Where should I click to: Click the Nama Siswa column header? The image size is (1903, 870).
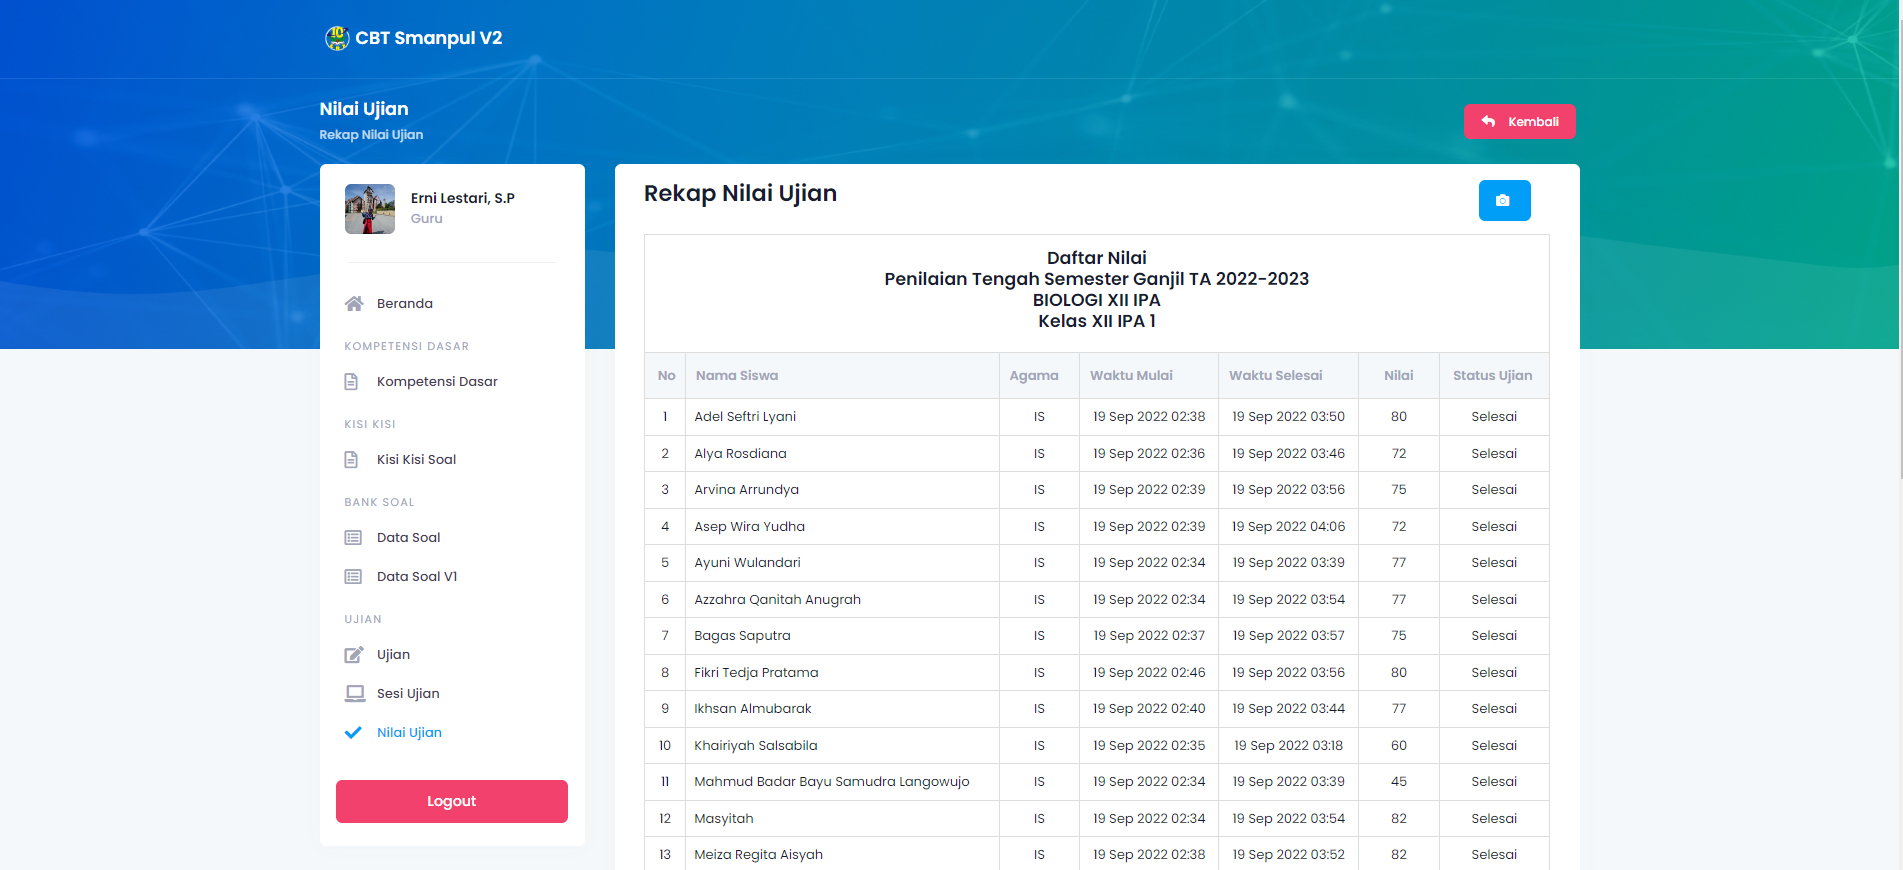(737, 376)
